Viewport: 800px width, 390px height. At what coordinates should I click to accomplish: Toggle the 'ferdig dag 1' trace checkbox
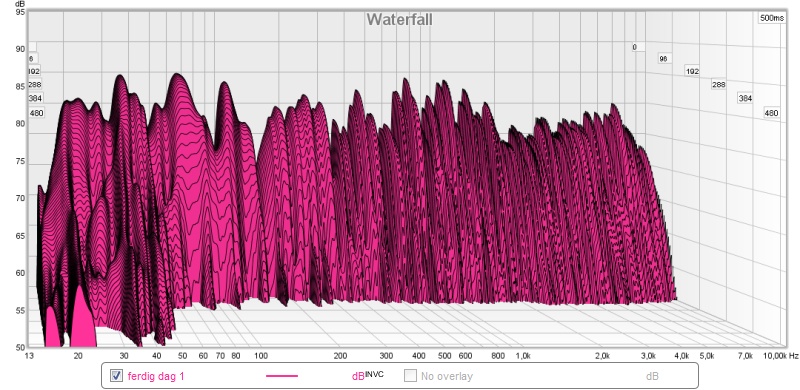[116, 376]
